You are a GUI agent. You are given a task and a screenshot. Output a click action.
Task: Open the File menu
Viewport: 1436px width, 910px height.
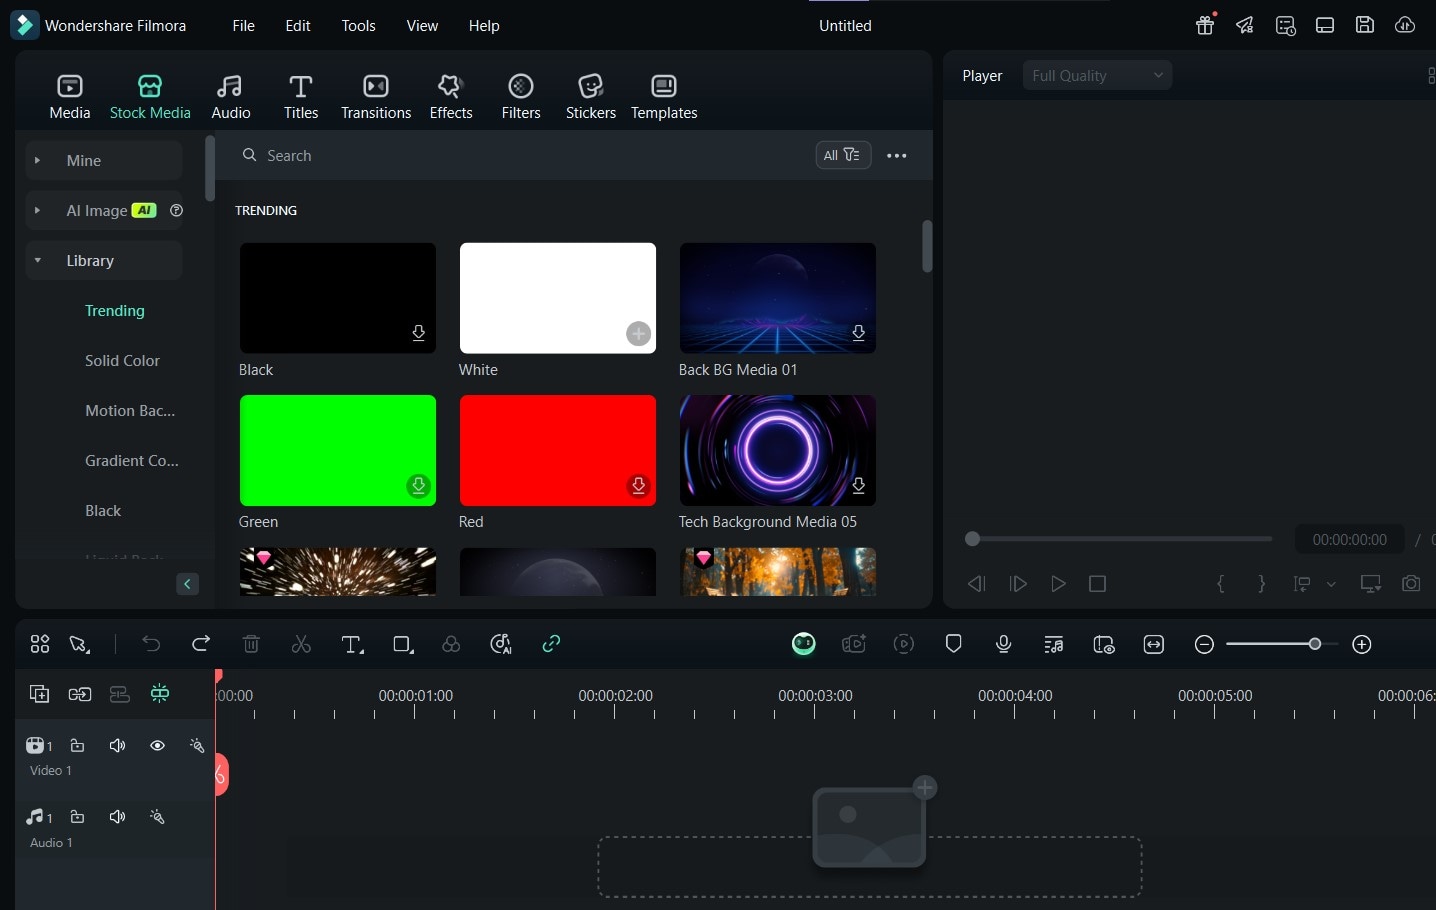pyautogui.click(x=244, y=26)
